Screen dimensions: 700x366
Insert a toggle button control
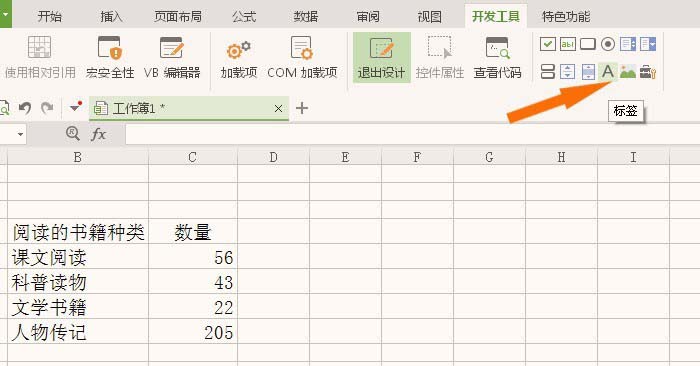(x=547, y=71)
